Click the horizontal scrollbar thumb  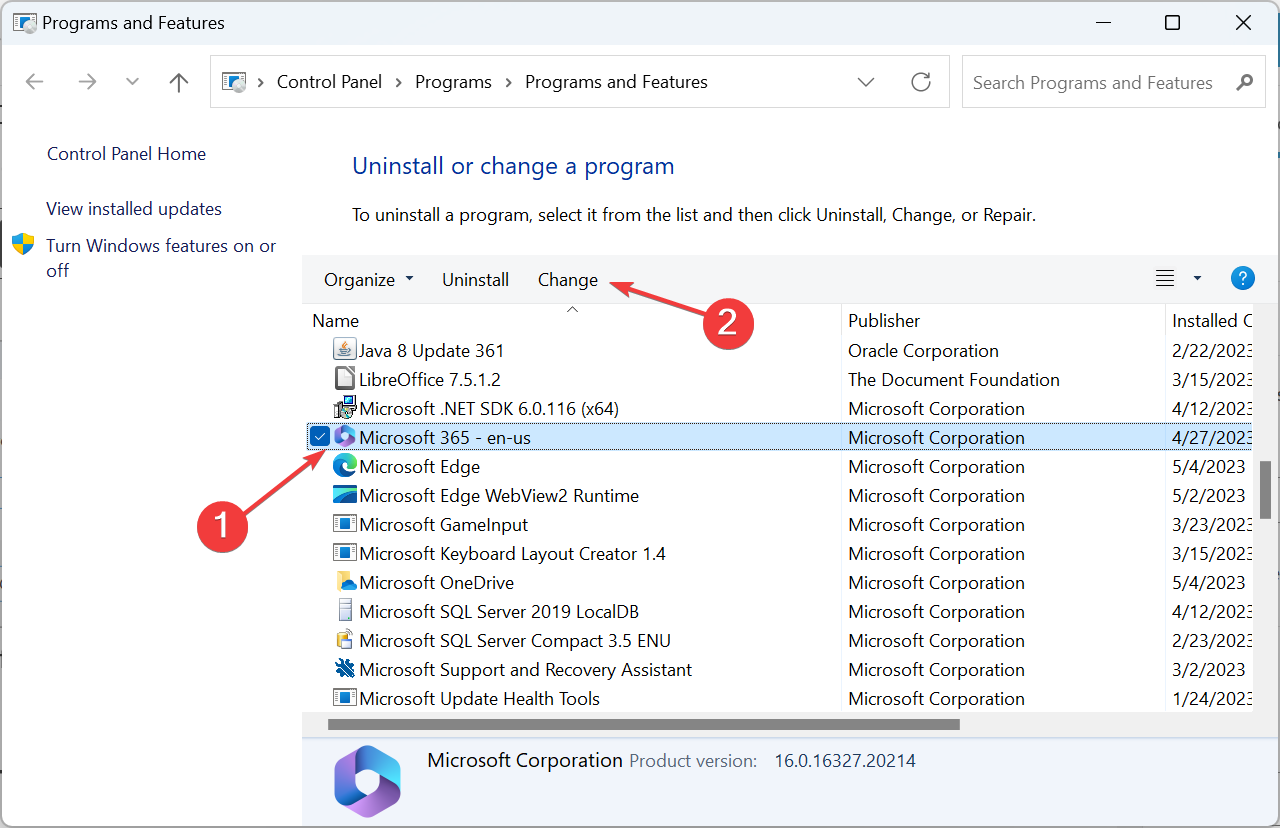tap(644, 724)
